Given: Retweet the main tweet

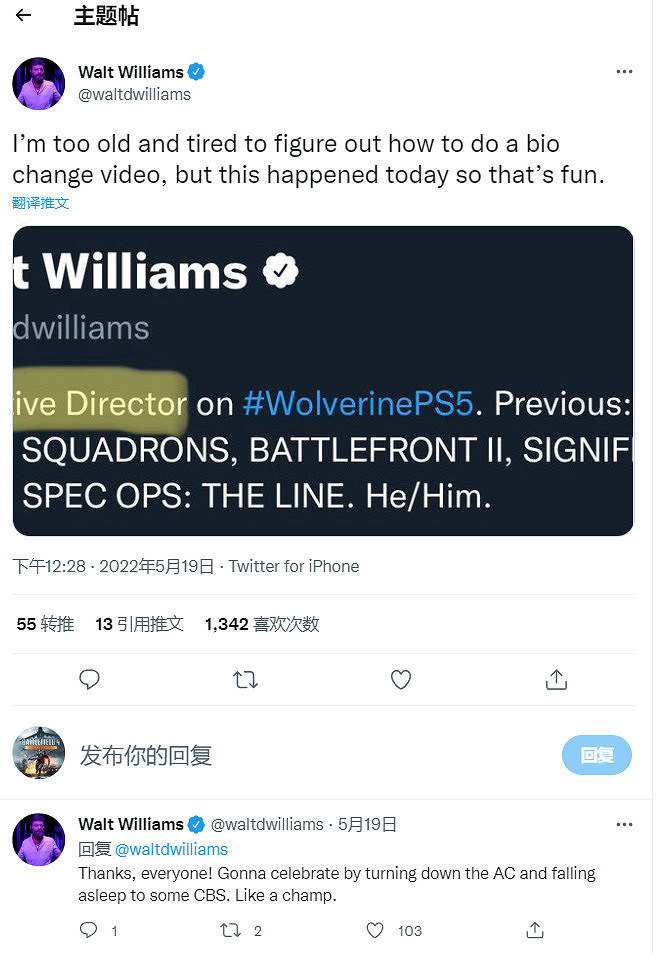Looking at the screenshot, I should (245, 680).
